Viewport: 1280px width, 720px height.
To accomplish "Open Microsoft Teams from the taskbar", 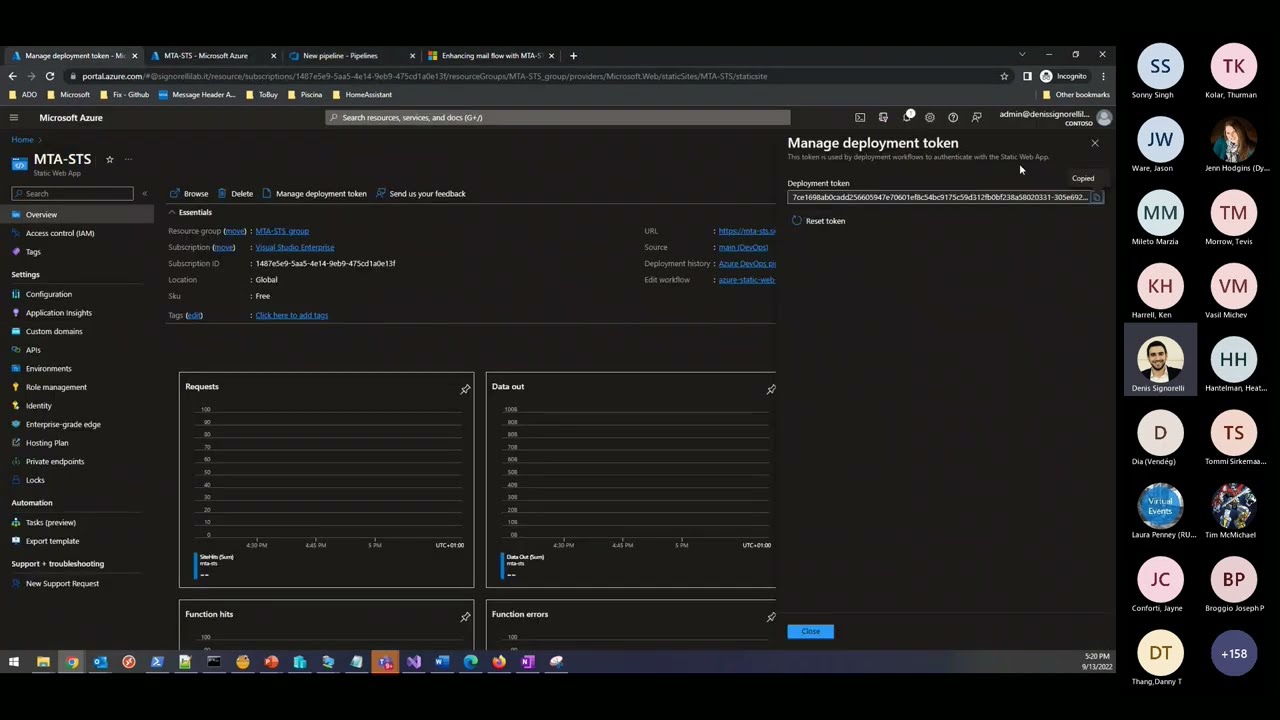I will (385, 662).
